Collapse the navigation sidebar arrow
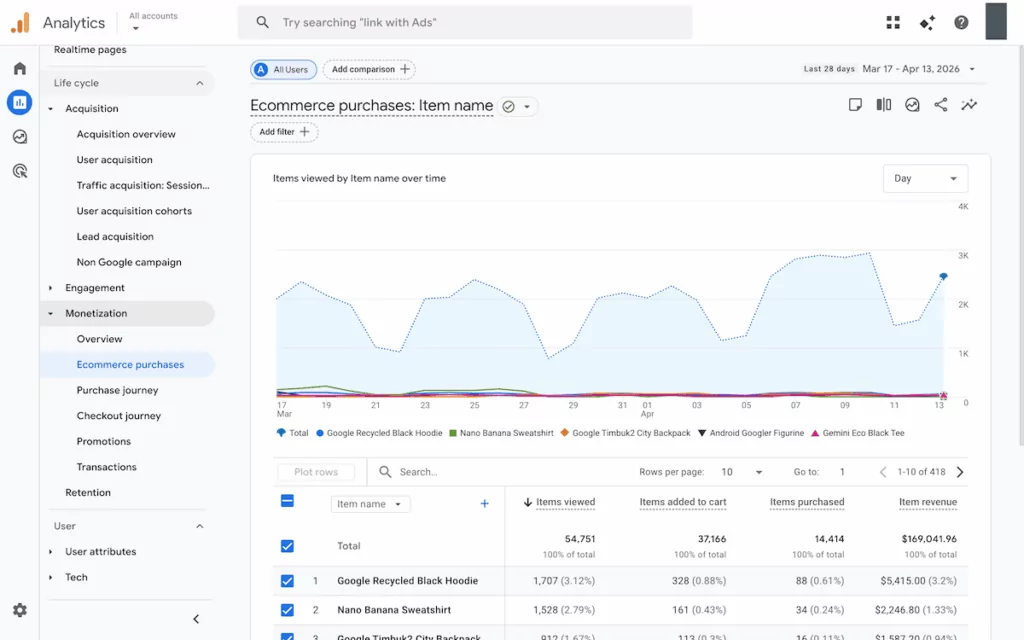This screenshot has width=1024, height=640. (x=196, y=619)
